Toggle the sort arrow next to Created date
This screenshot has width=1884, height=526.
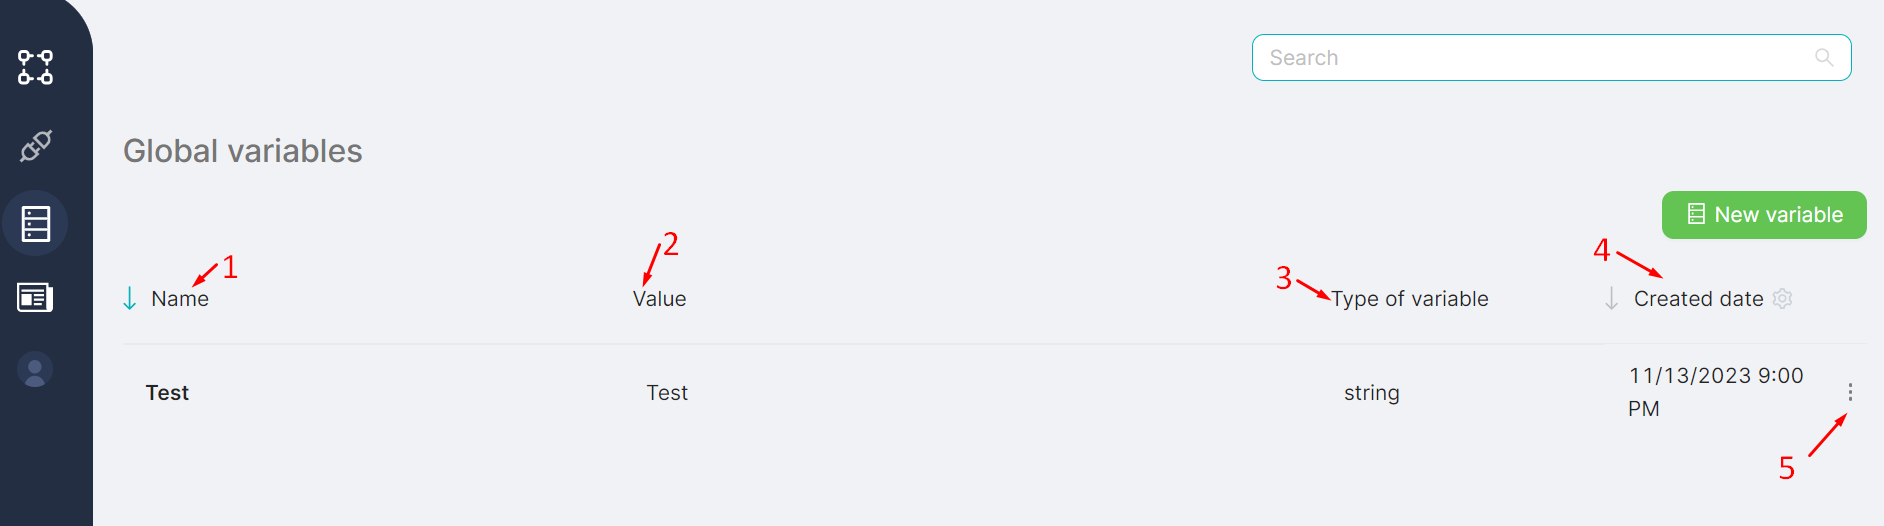coord(1611,298)
